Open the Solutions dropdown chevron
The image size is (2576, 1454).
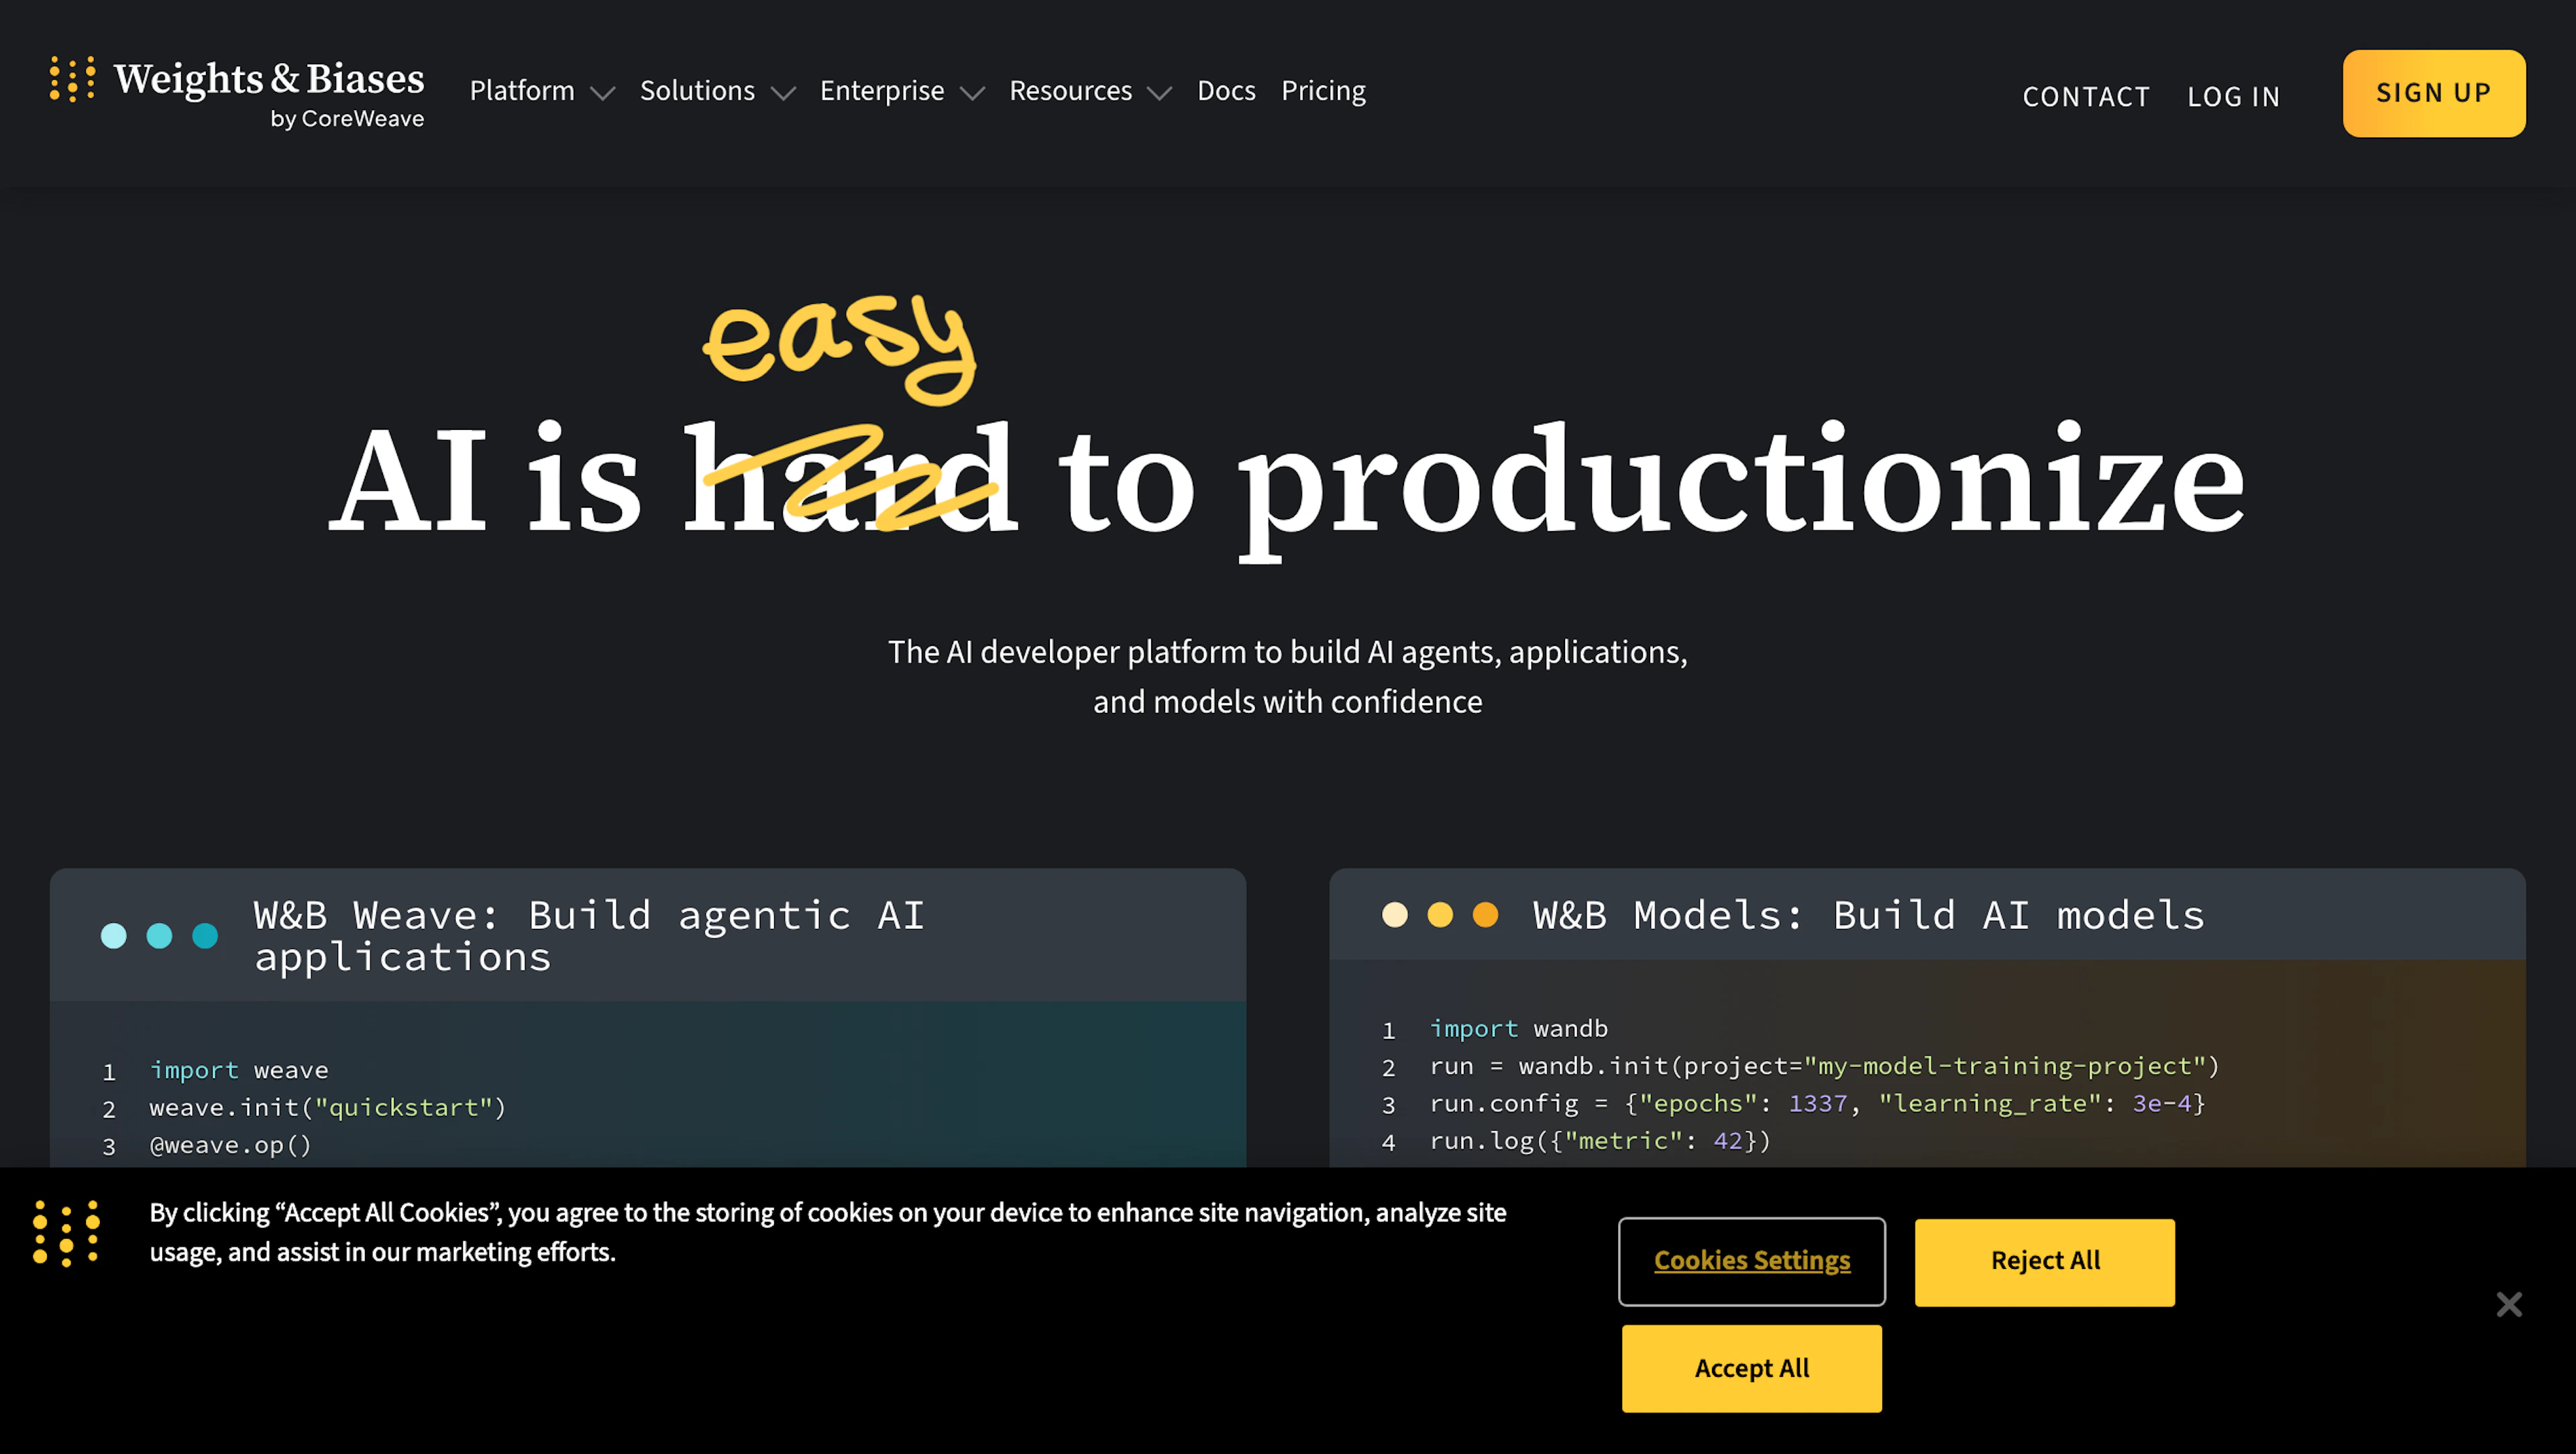click(783, 93)
